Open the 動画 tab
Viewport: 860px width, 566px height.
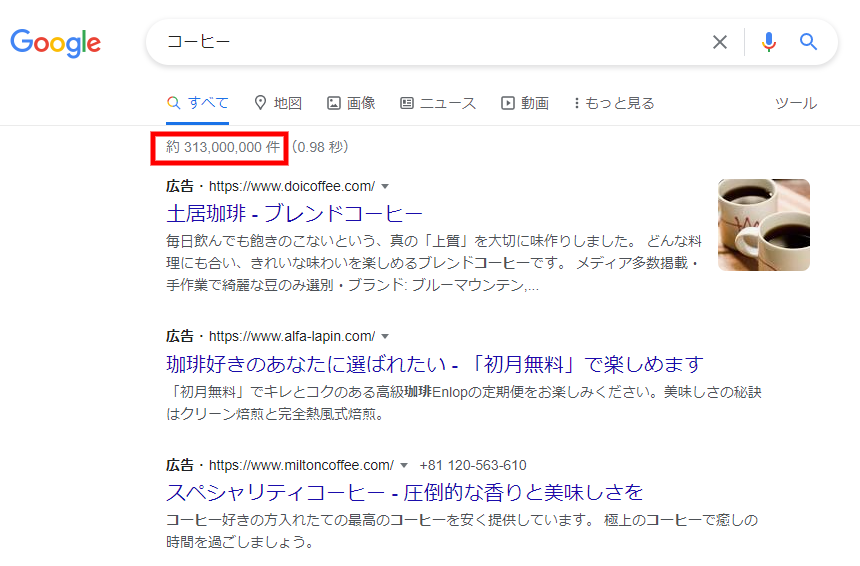(x=525, y=103)
